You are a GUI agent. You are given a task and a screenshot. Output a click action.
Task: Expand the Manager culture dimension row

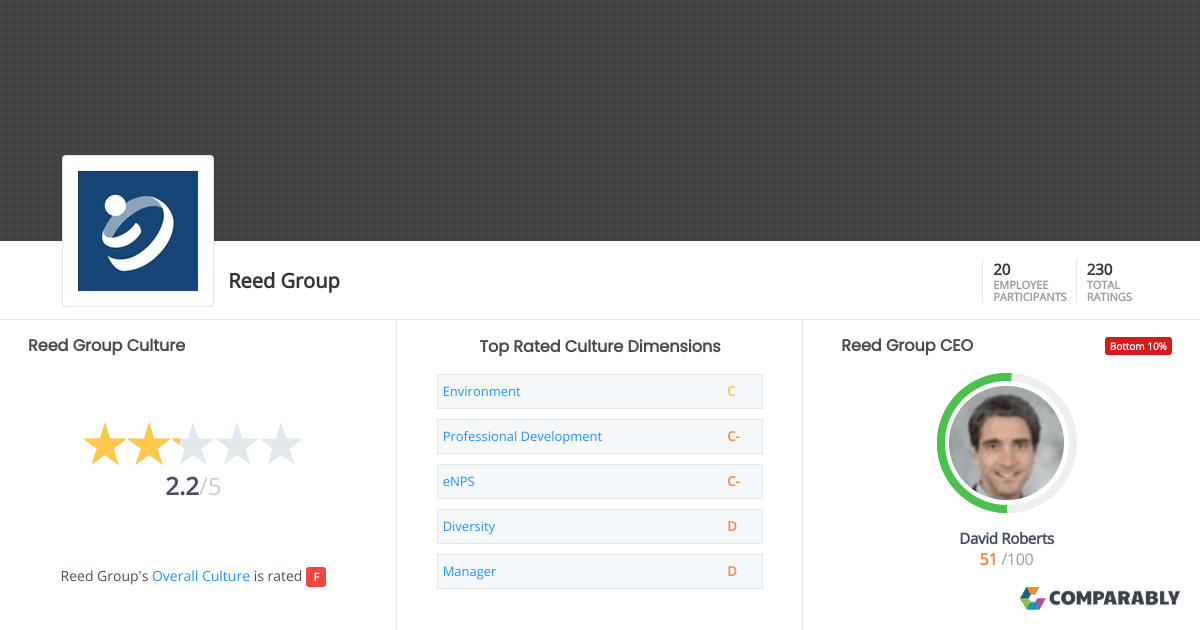pos(599,571)
